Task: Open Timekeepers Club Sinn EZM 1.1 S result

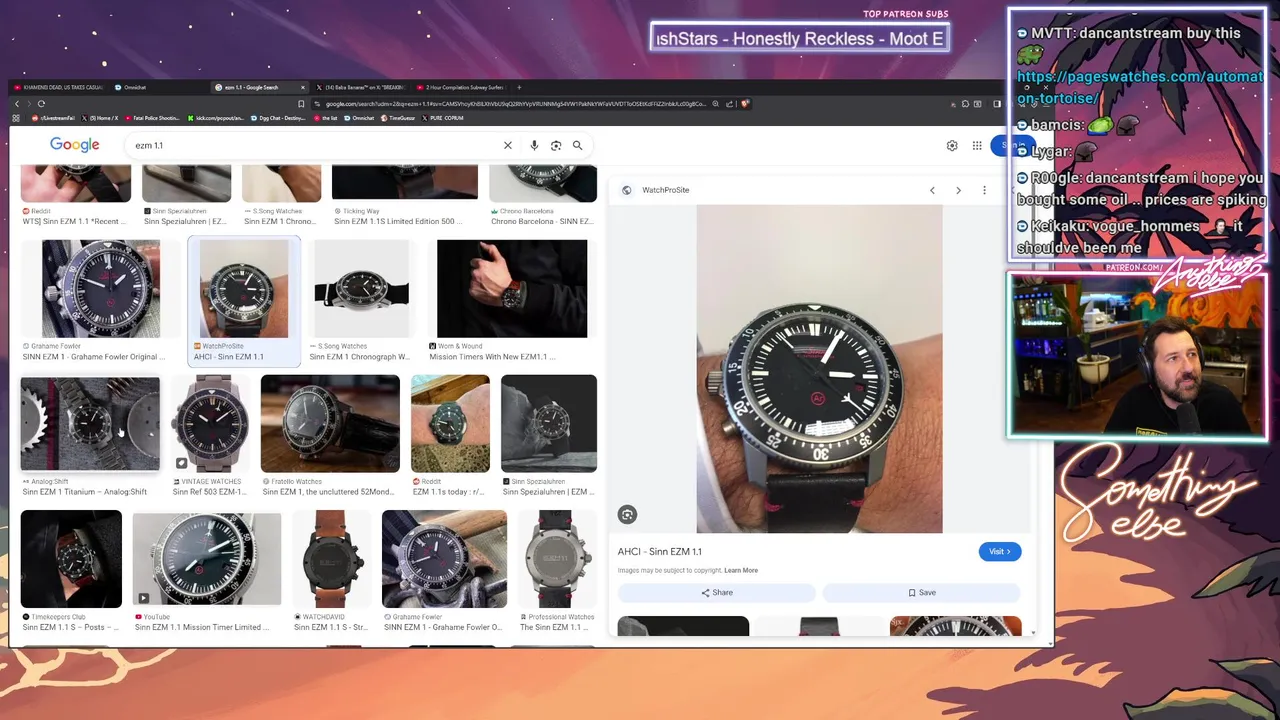Action: (x=71, y=571)
